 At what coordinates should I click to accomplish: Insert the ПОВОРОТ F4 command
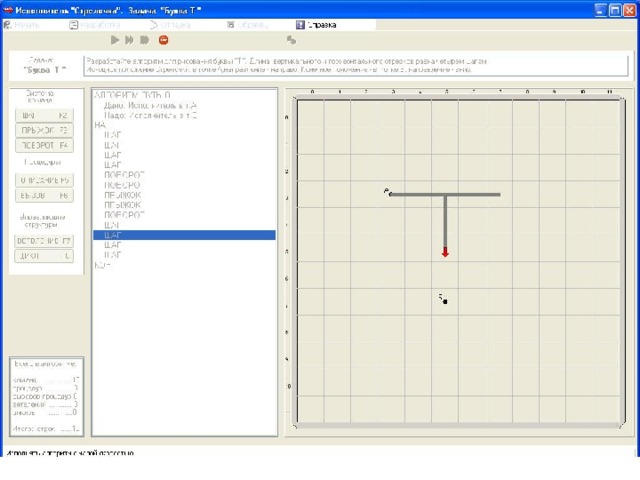(44, 146)
